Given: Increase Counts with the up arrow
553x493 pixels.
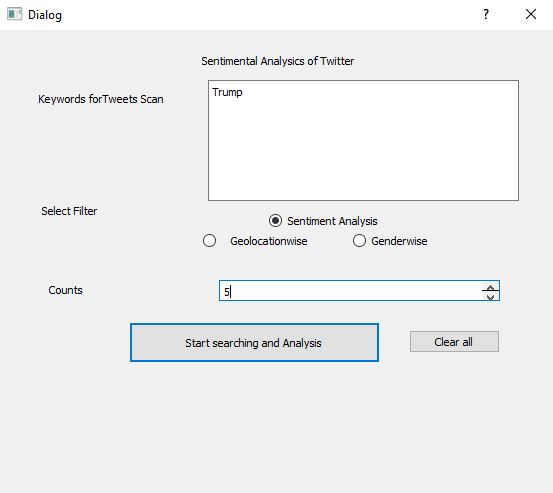Looking at the screenshot, I should 490,286.
